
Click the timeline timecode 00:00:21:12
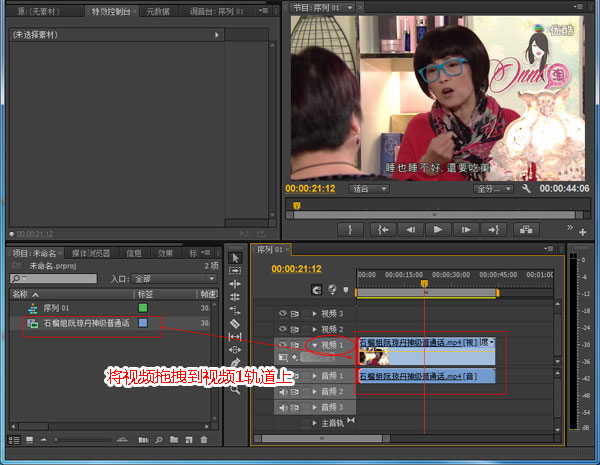(x=297, y=269)
